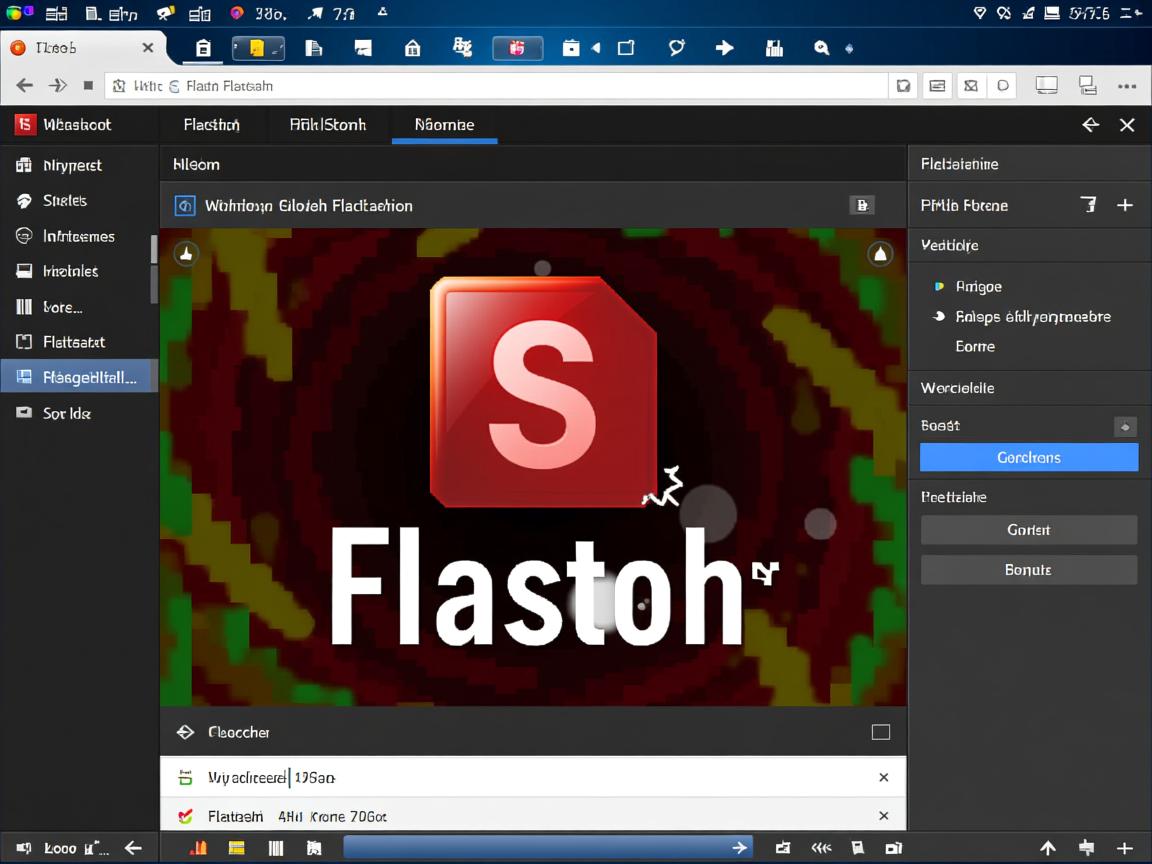Dismiss the Flatraehi list entry with its X
Screen dimensions: 1152x864
tap(883, 816)
